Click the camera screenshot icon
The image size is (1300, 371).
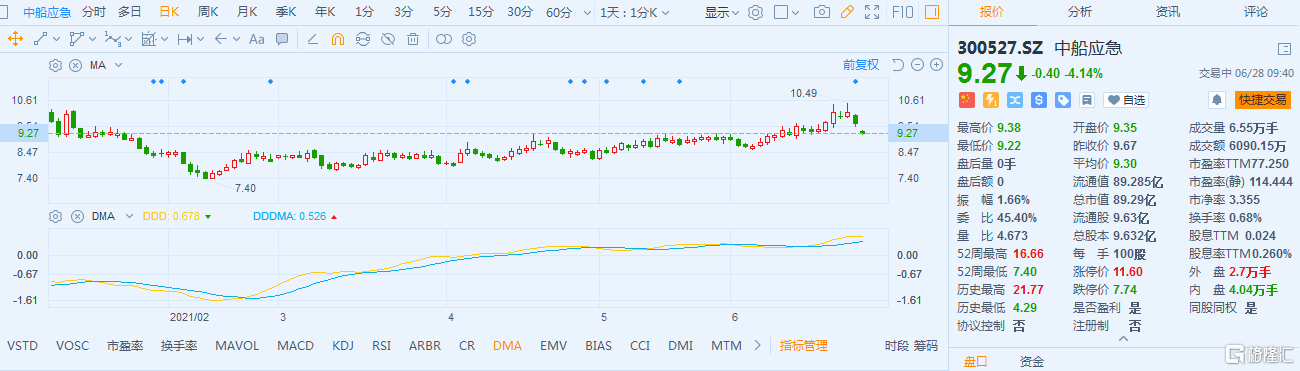(822, 12)
